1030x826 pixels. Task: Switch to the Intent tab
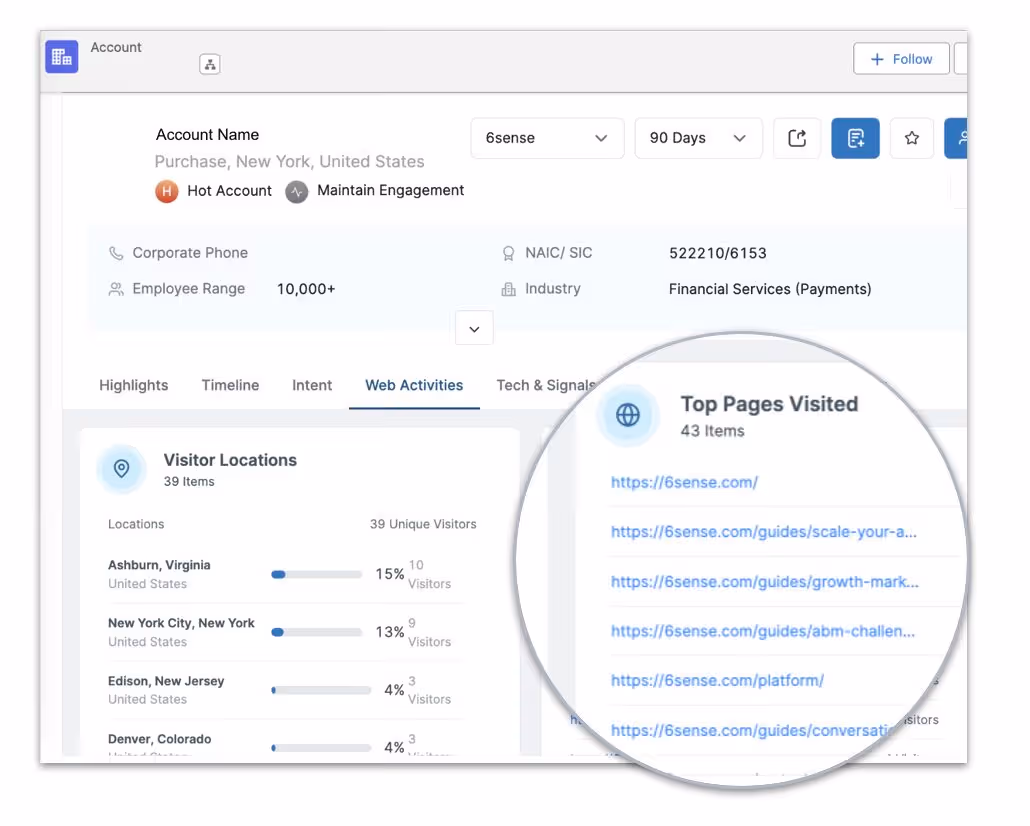click(312, 385)
